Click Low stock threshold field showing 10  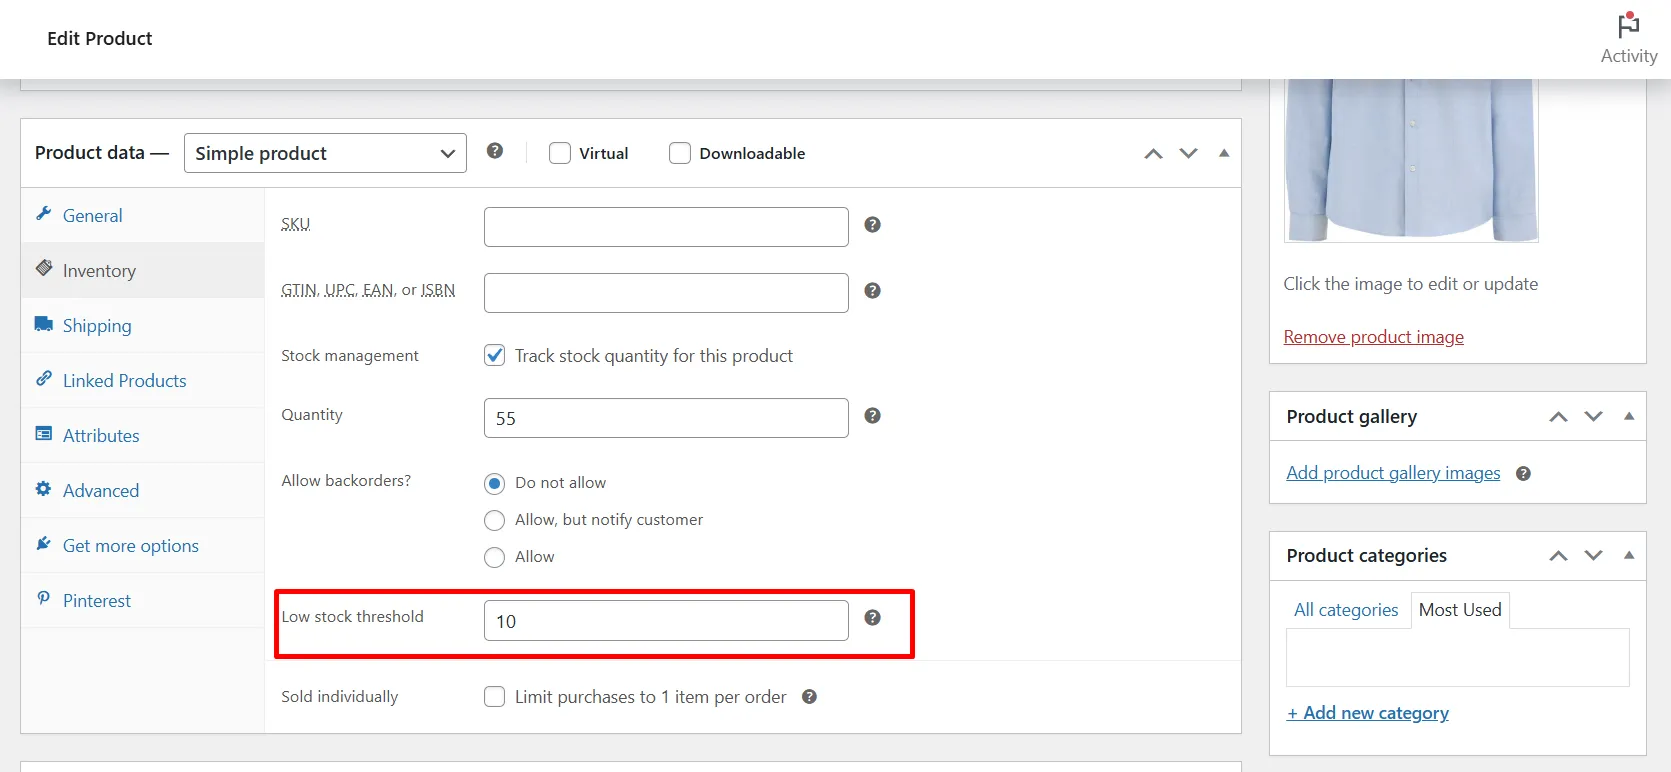click(666, 621)
